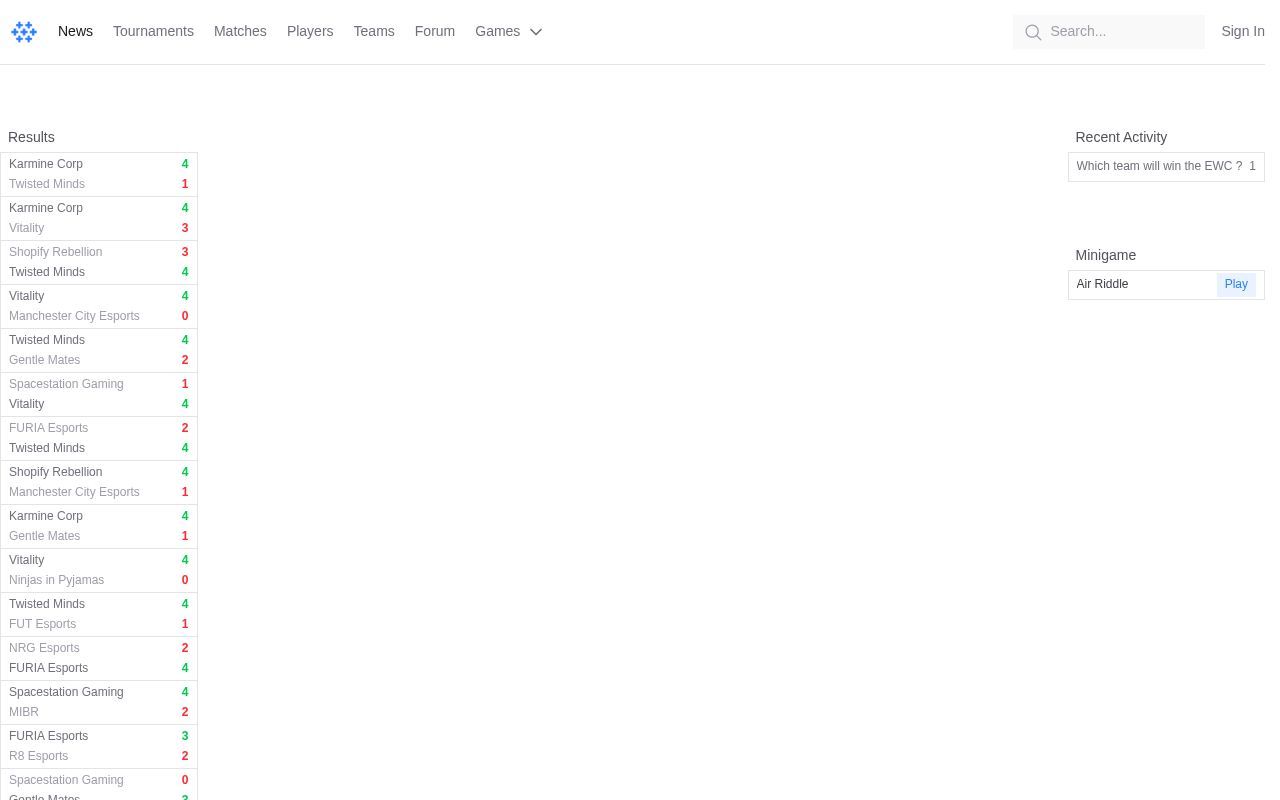Open FURIA Esports vs Twisted Minds result
Image resolution: width=1280 pixels, height=800 pixels.
coord(99,438)
